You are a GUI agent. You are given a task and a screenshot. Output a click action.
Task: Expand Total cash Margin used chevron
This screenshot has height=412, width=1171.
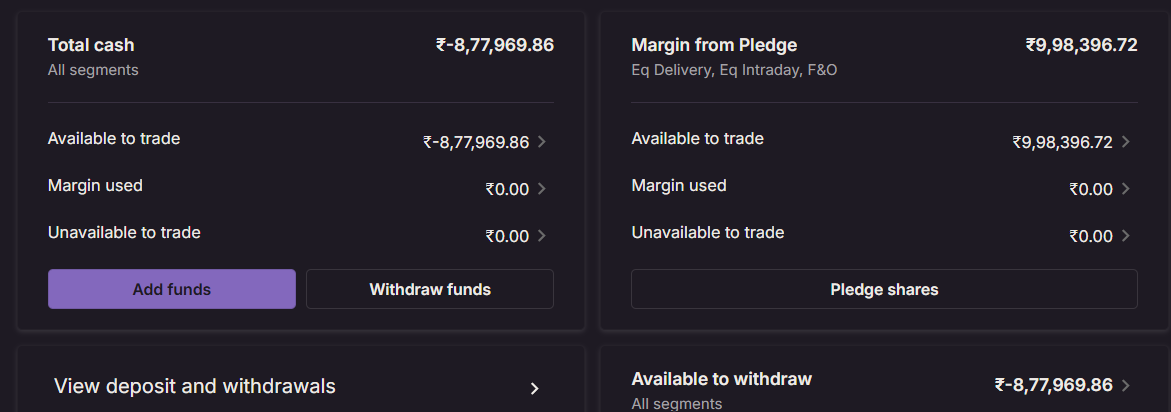[x=542, y=189]
